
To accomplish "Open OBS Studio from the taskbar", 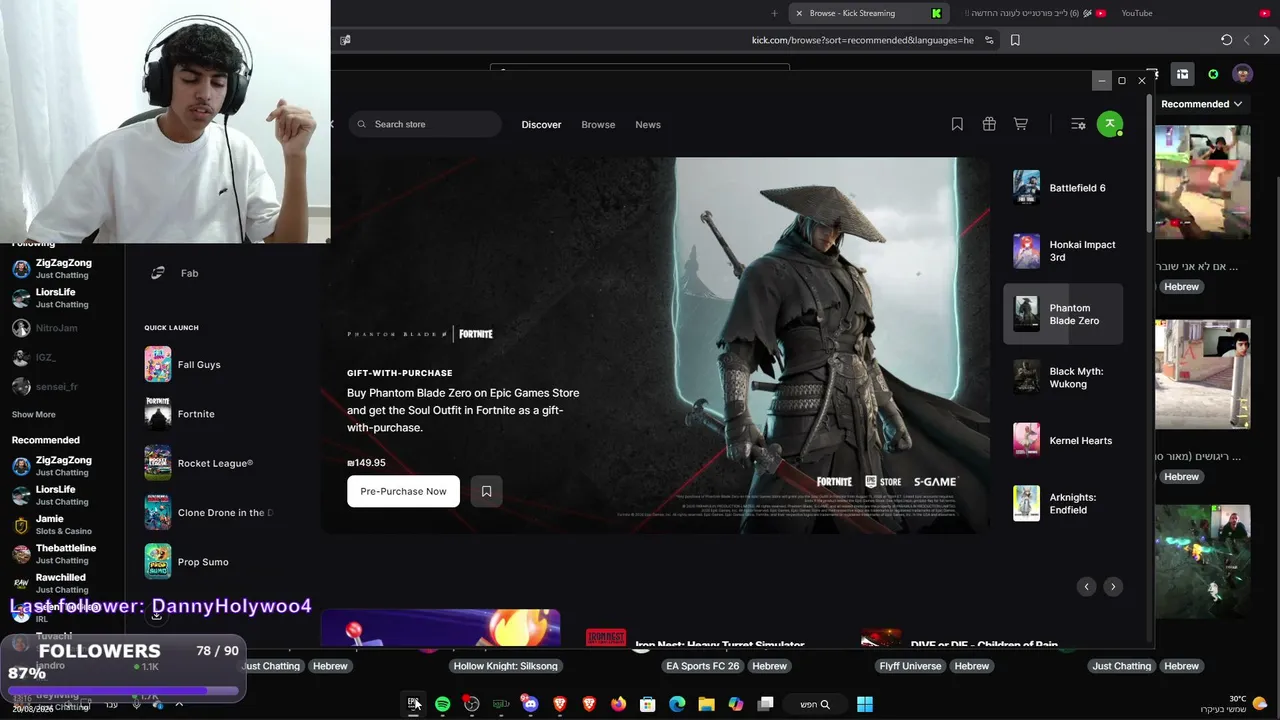I will tap(471, 704).
